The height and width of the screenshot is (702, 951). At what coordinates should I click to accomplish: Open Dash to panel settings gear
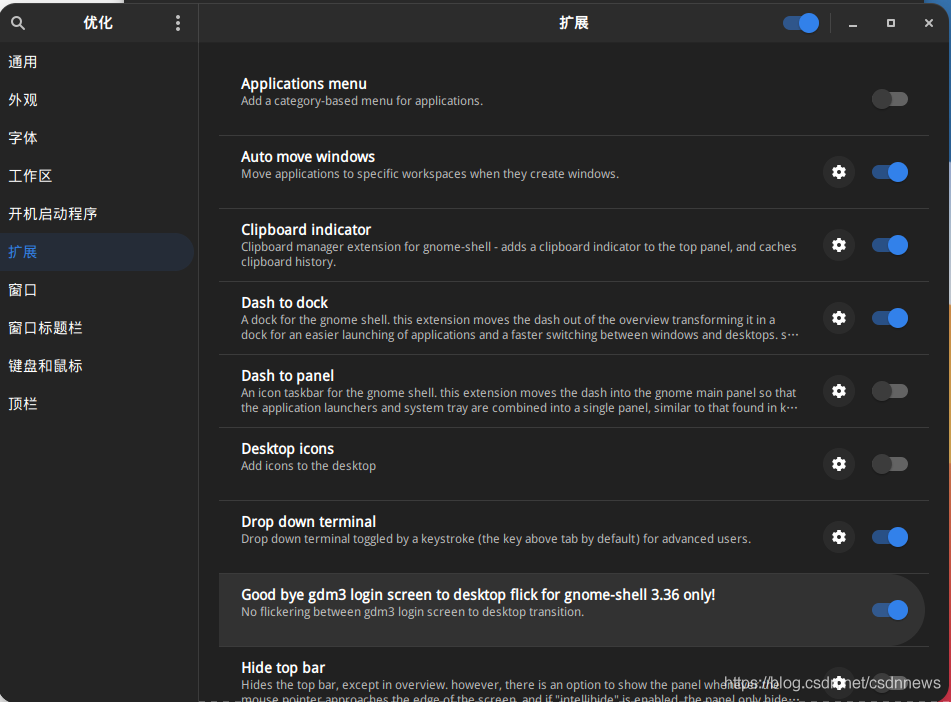click(838, 391)
